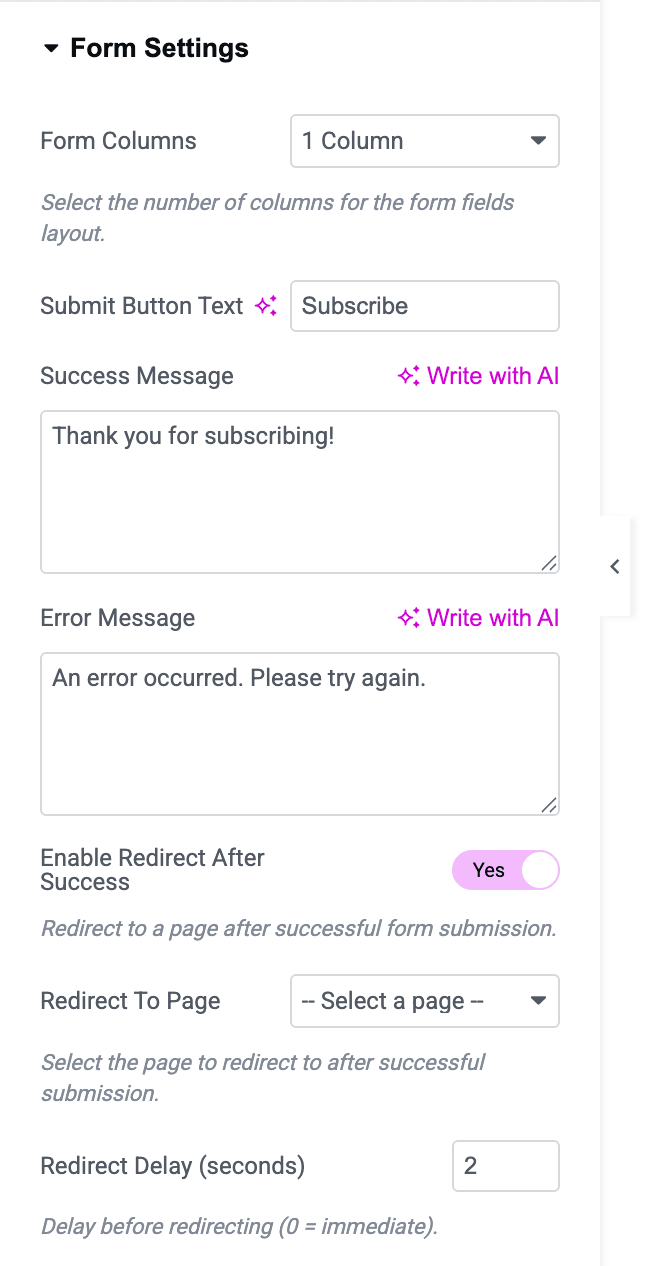Image resolution: width=656 pixels, height=1266 pixels.
Task: Select the Subscribe text in Submit Button Text
Action: [355, 306]
